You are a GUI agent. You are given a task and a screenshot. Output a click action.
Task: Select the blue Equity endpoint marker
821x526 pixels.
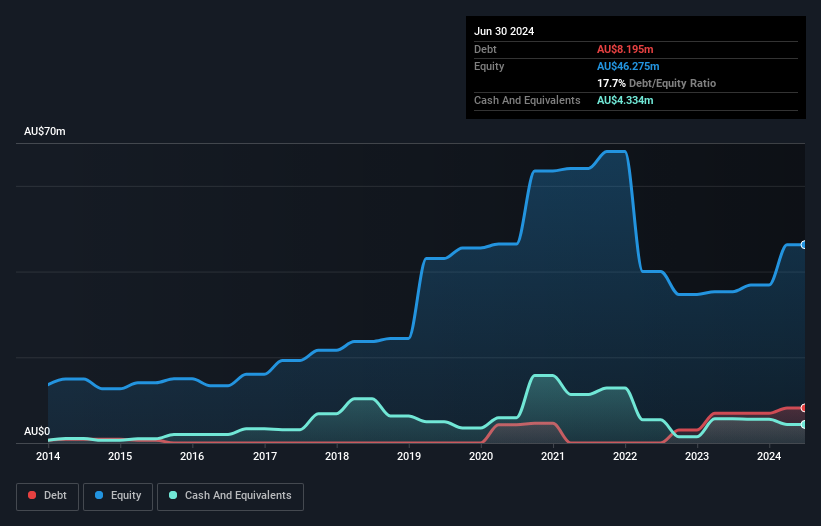point(803,245)
